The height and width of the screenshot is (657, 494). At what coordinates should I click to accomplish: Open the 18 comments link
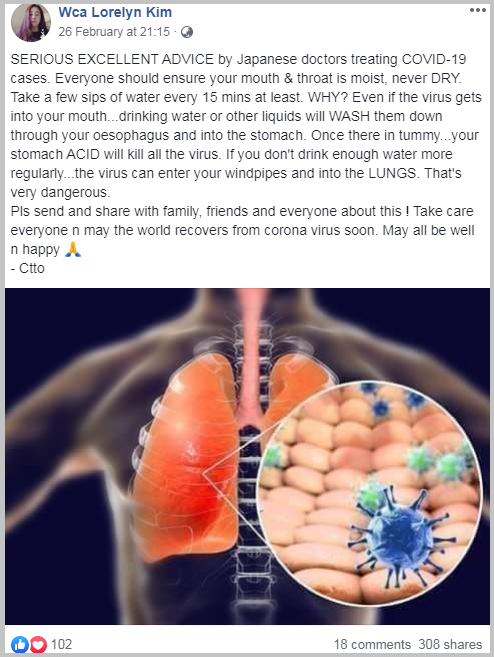[372, 644]
